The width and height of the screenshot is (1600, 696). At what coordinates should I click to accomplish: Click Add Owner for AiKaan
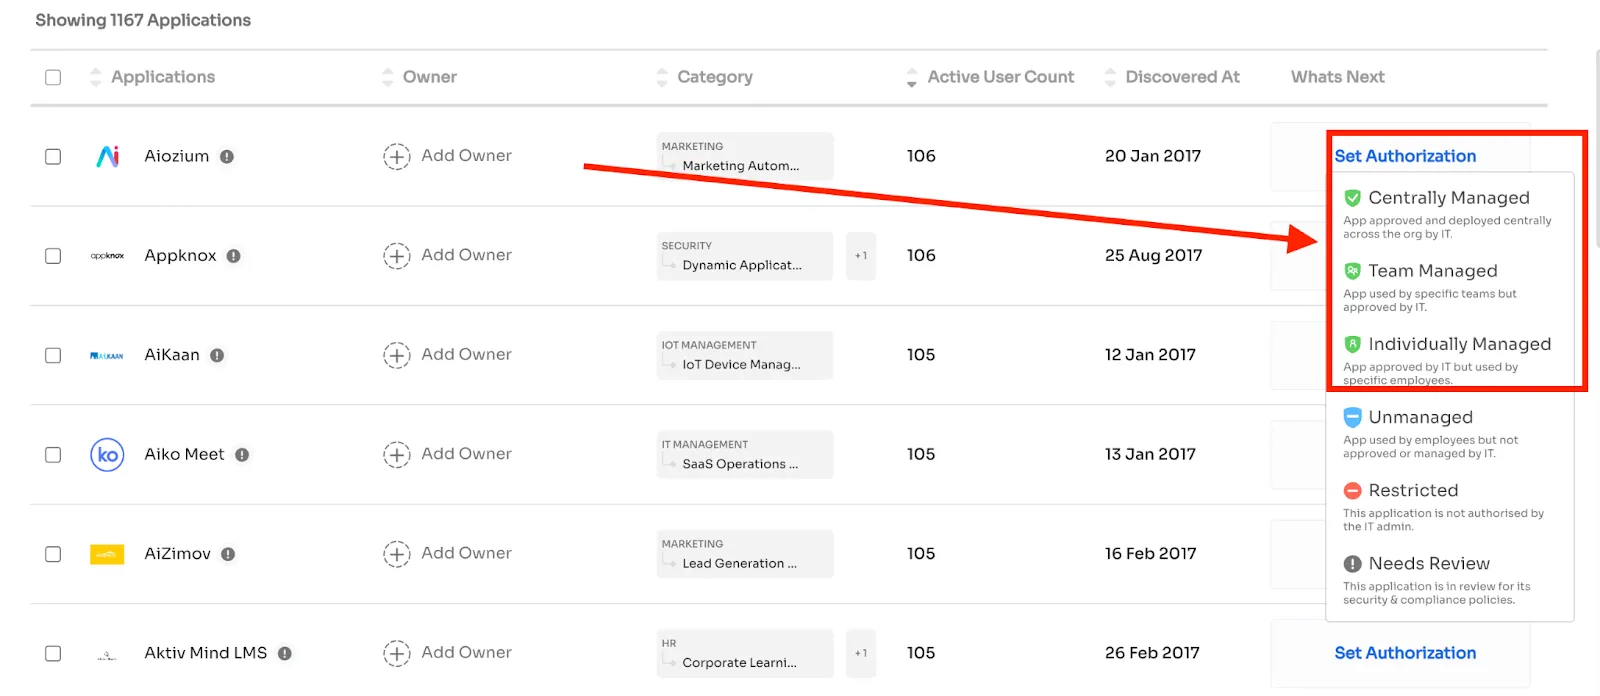click(x=466, y=355)
